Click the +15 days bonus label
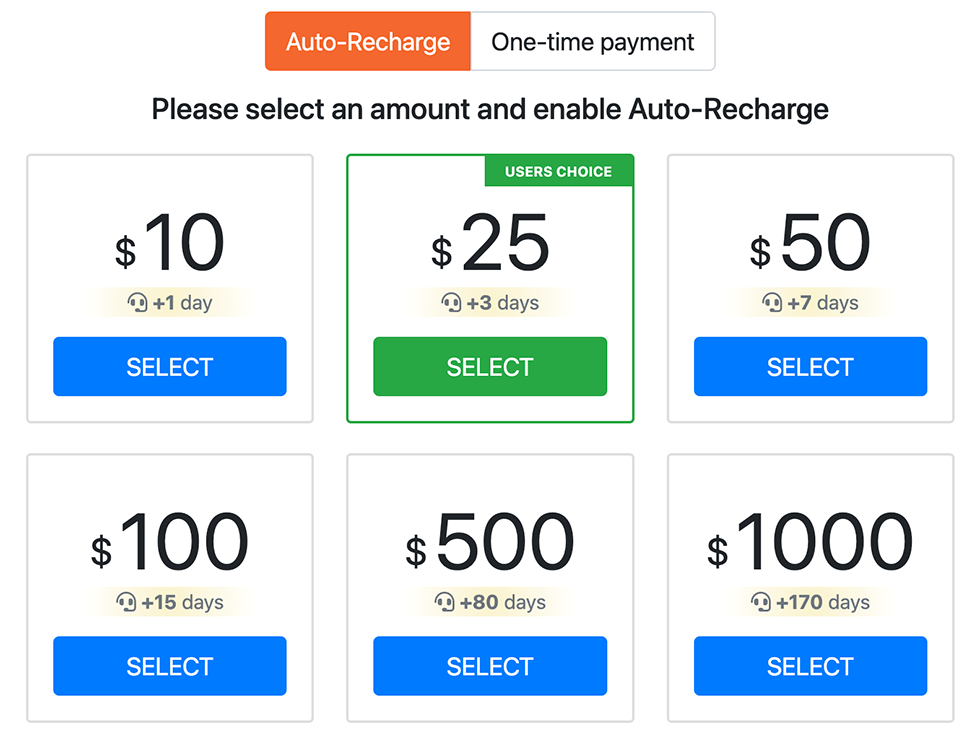Image resolution: width=980 pixels, height=736 pixels. click(x=182, y=602)
